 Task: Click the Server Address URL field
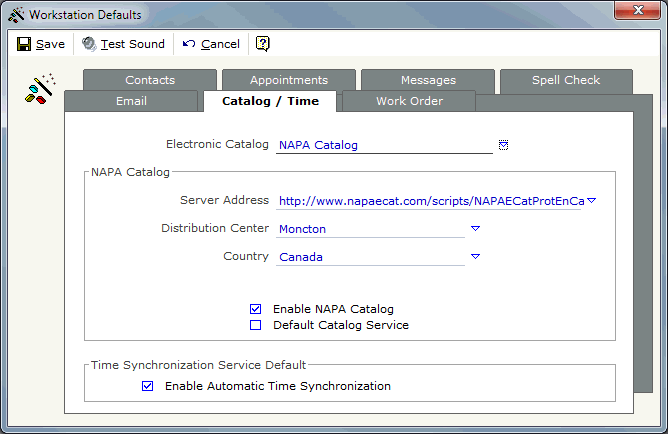coord(430,201)
